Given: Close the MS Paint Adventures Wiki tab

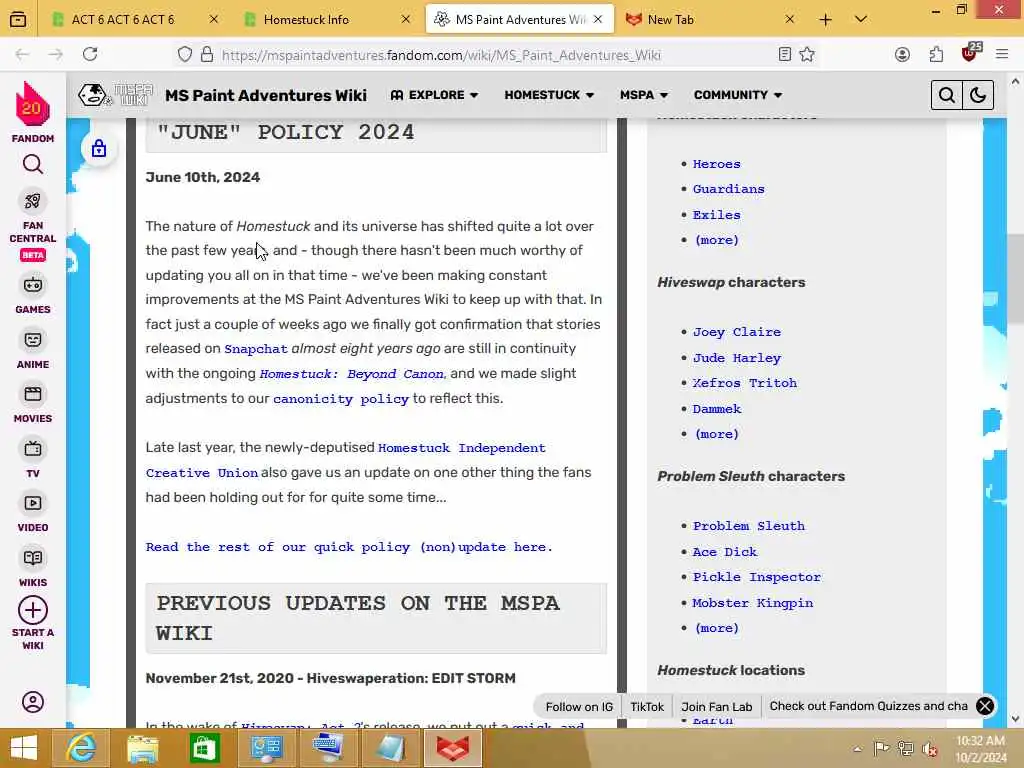Looking at the screenshot, I should 598,20.
